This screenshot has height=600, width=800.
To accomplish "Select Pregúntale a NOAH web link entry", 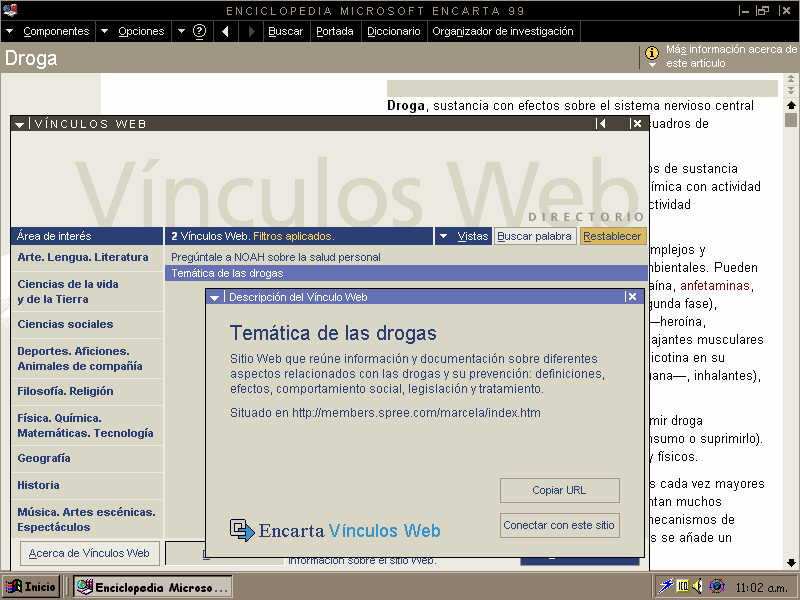I will [x=276, y=257].
